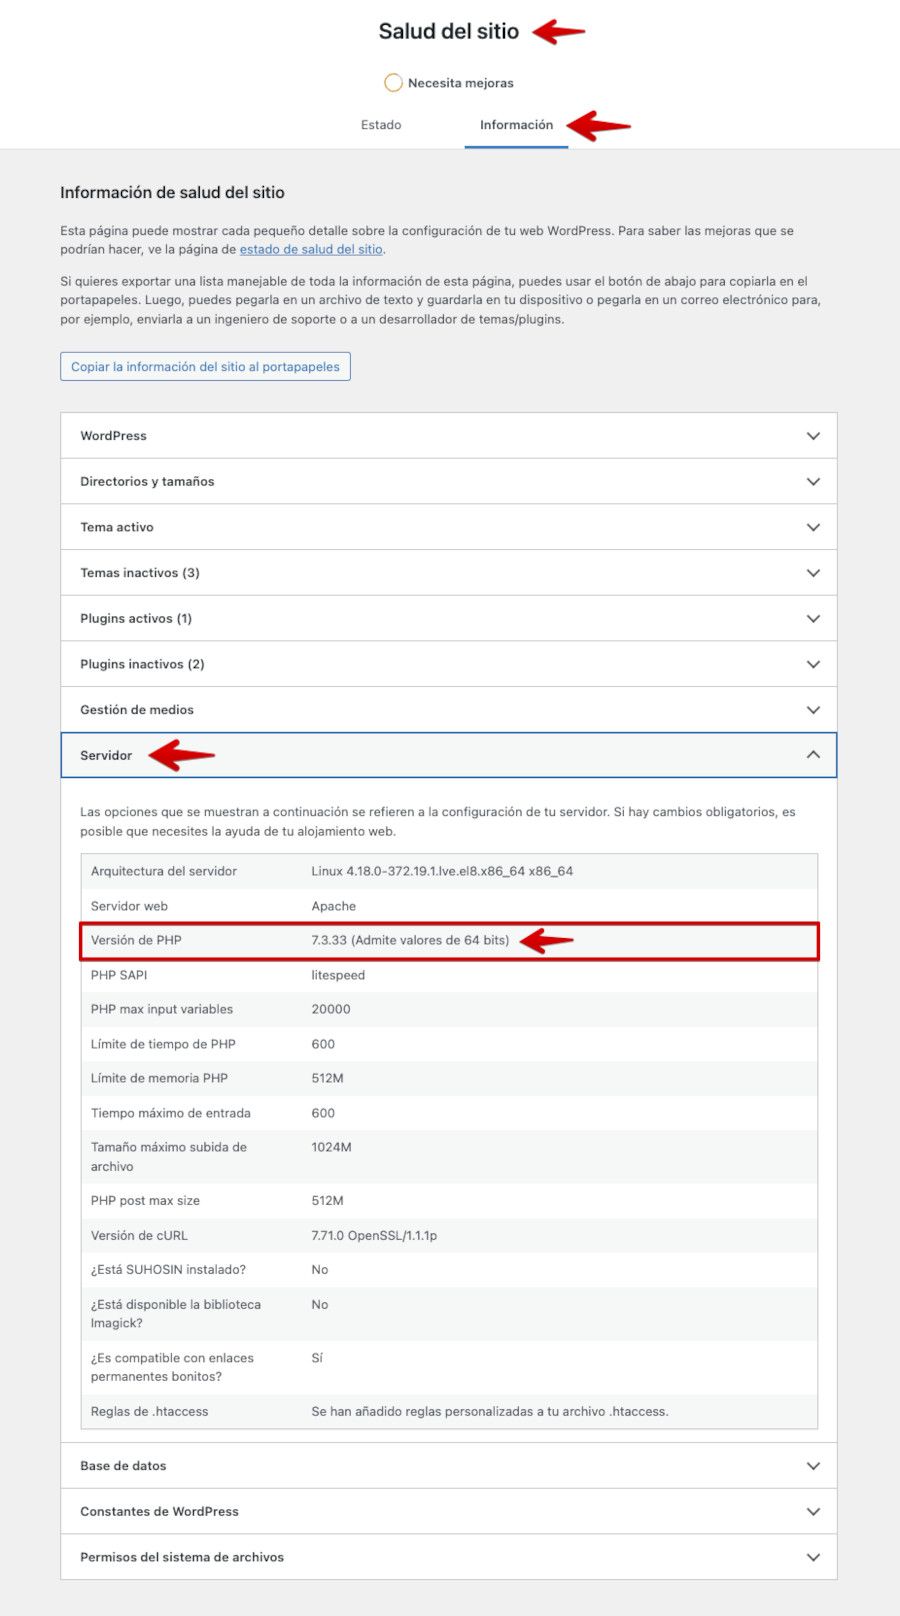Click 'Plugins activos (1)' title
This screenshot has height=1616, width=900.
(136, 619)
